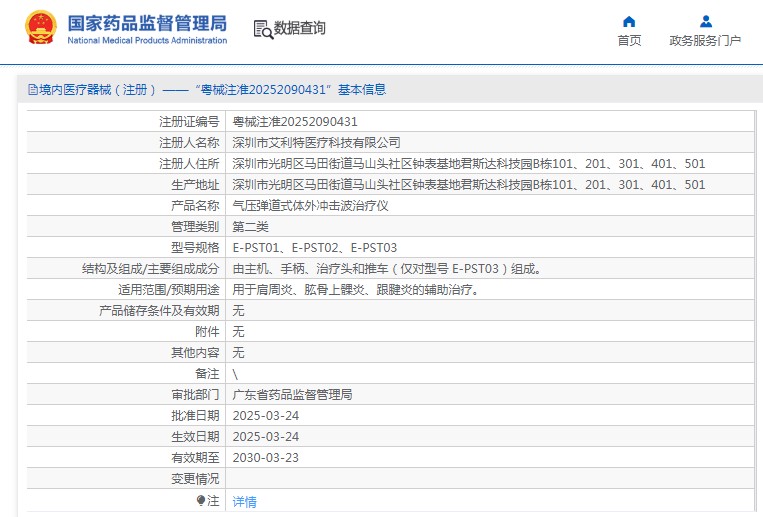763x517 pixels.
Task: Click the 备注 row label
Action: tap(207, 374)
